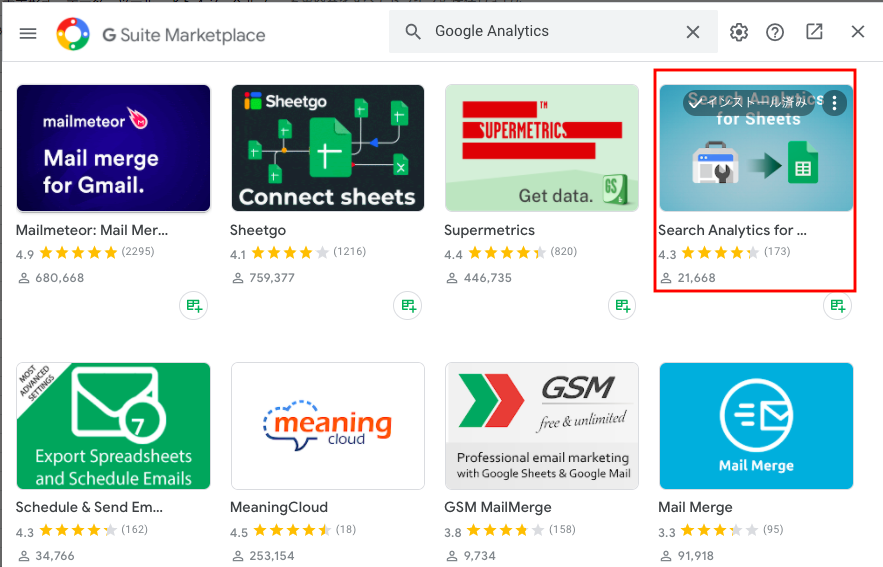
Task: Close the Marketplace dialog
Action: click(858, 32)
